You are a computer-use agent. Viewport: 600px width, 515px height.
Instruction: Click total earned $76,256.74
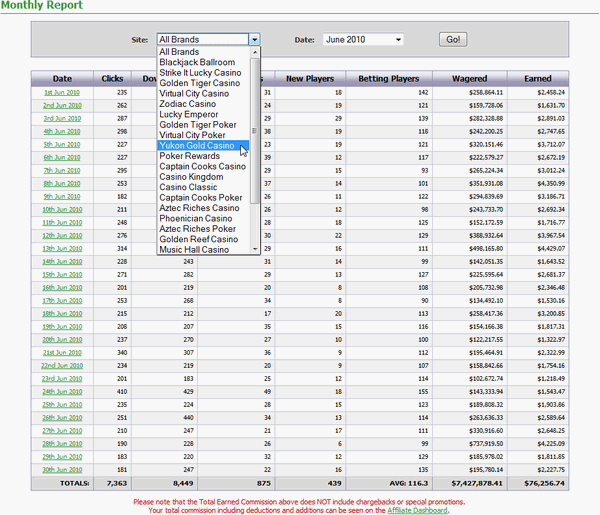click(544, 483)
